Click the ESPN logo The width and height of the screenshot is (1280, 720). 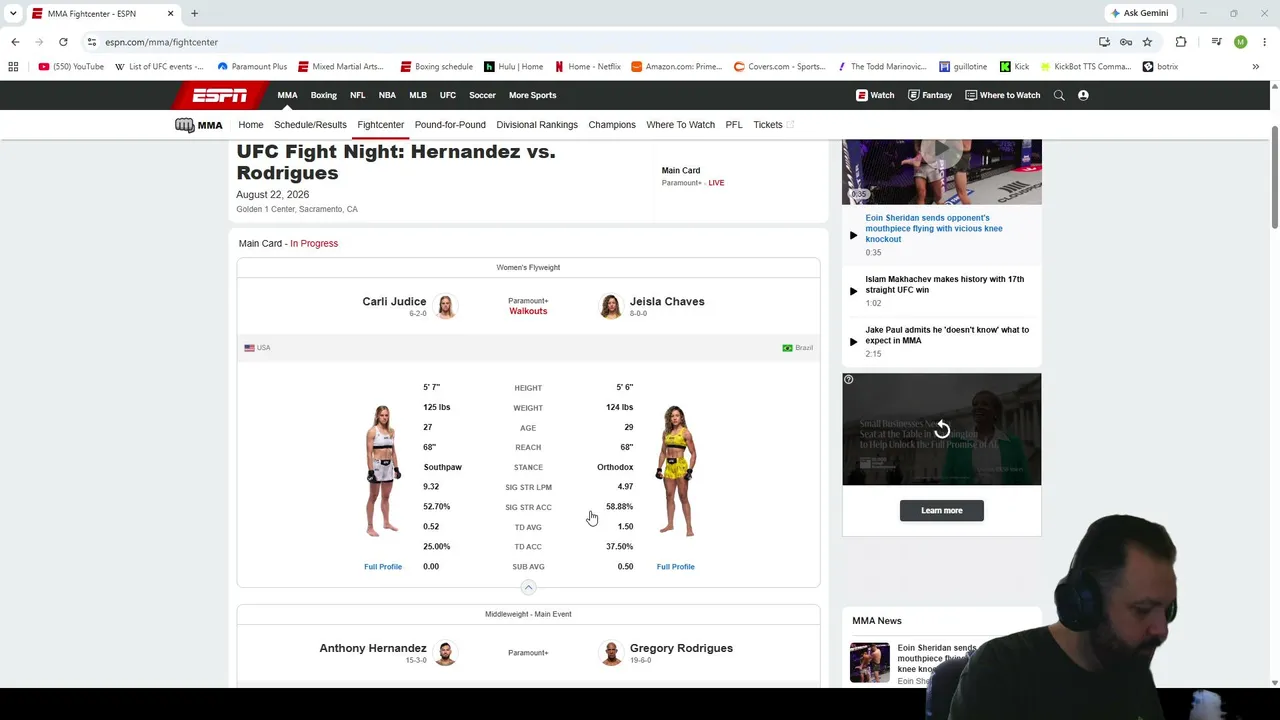[x=220, y=95]
